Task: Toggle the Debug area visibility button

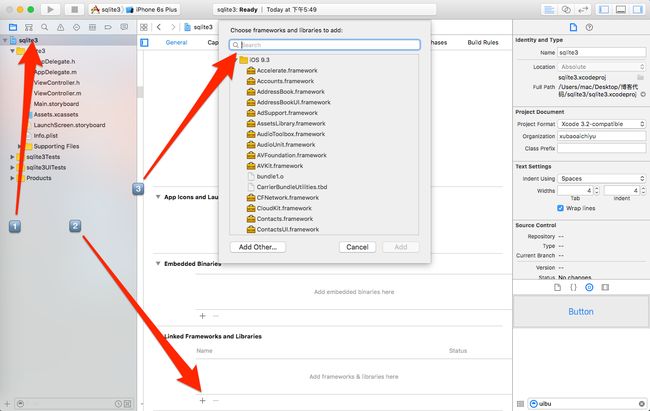Action: tap(621, 10)
